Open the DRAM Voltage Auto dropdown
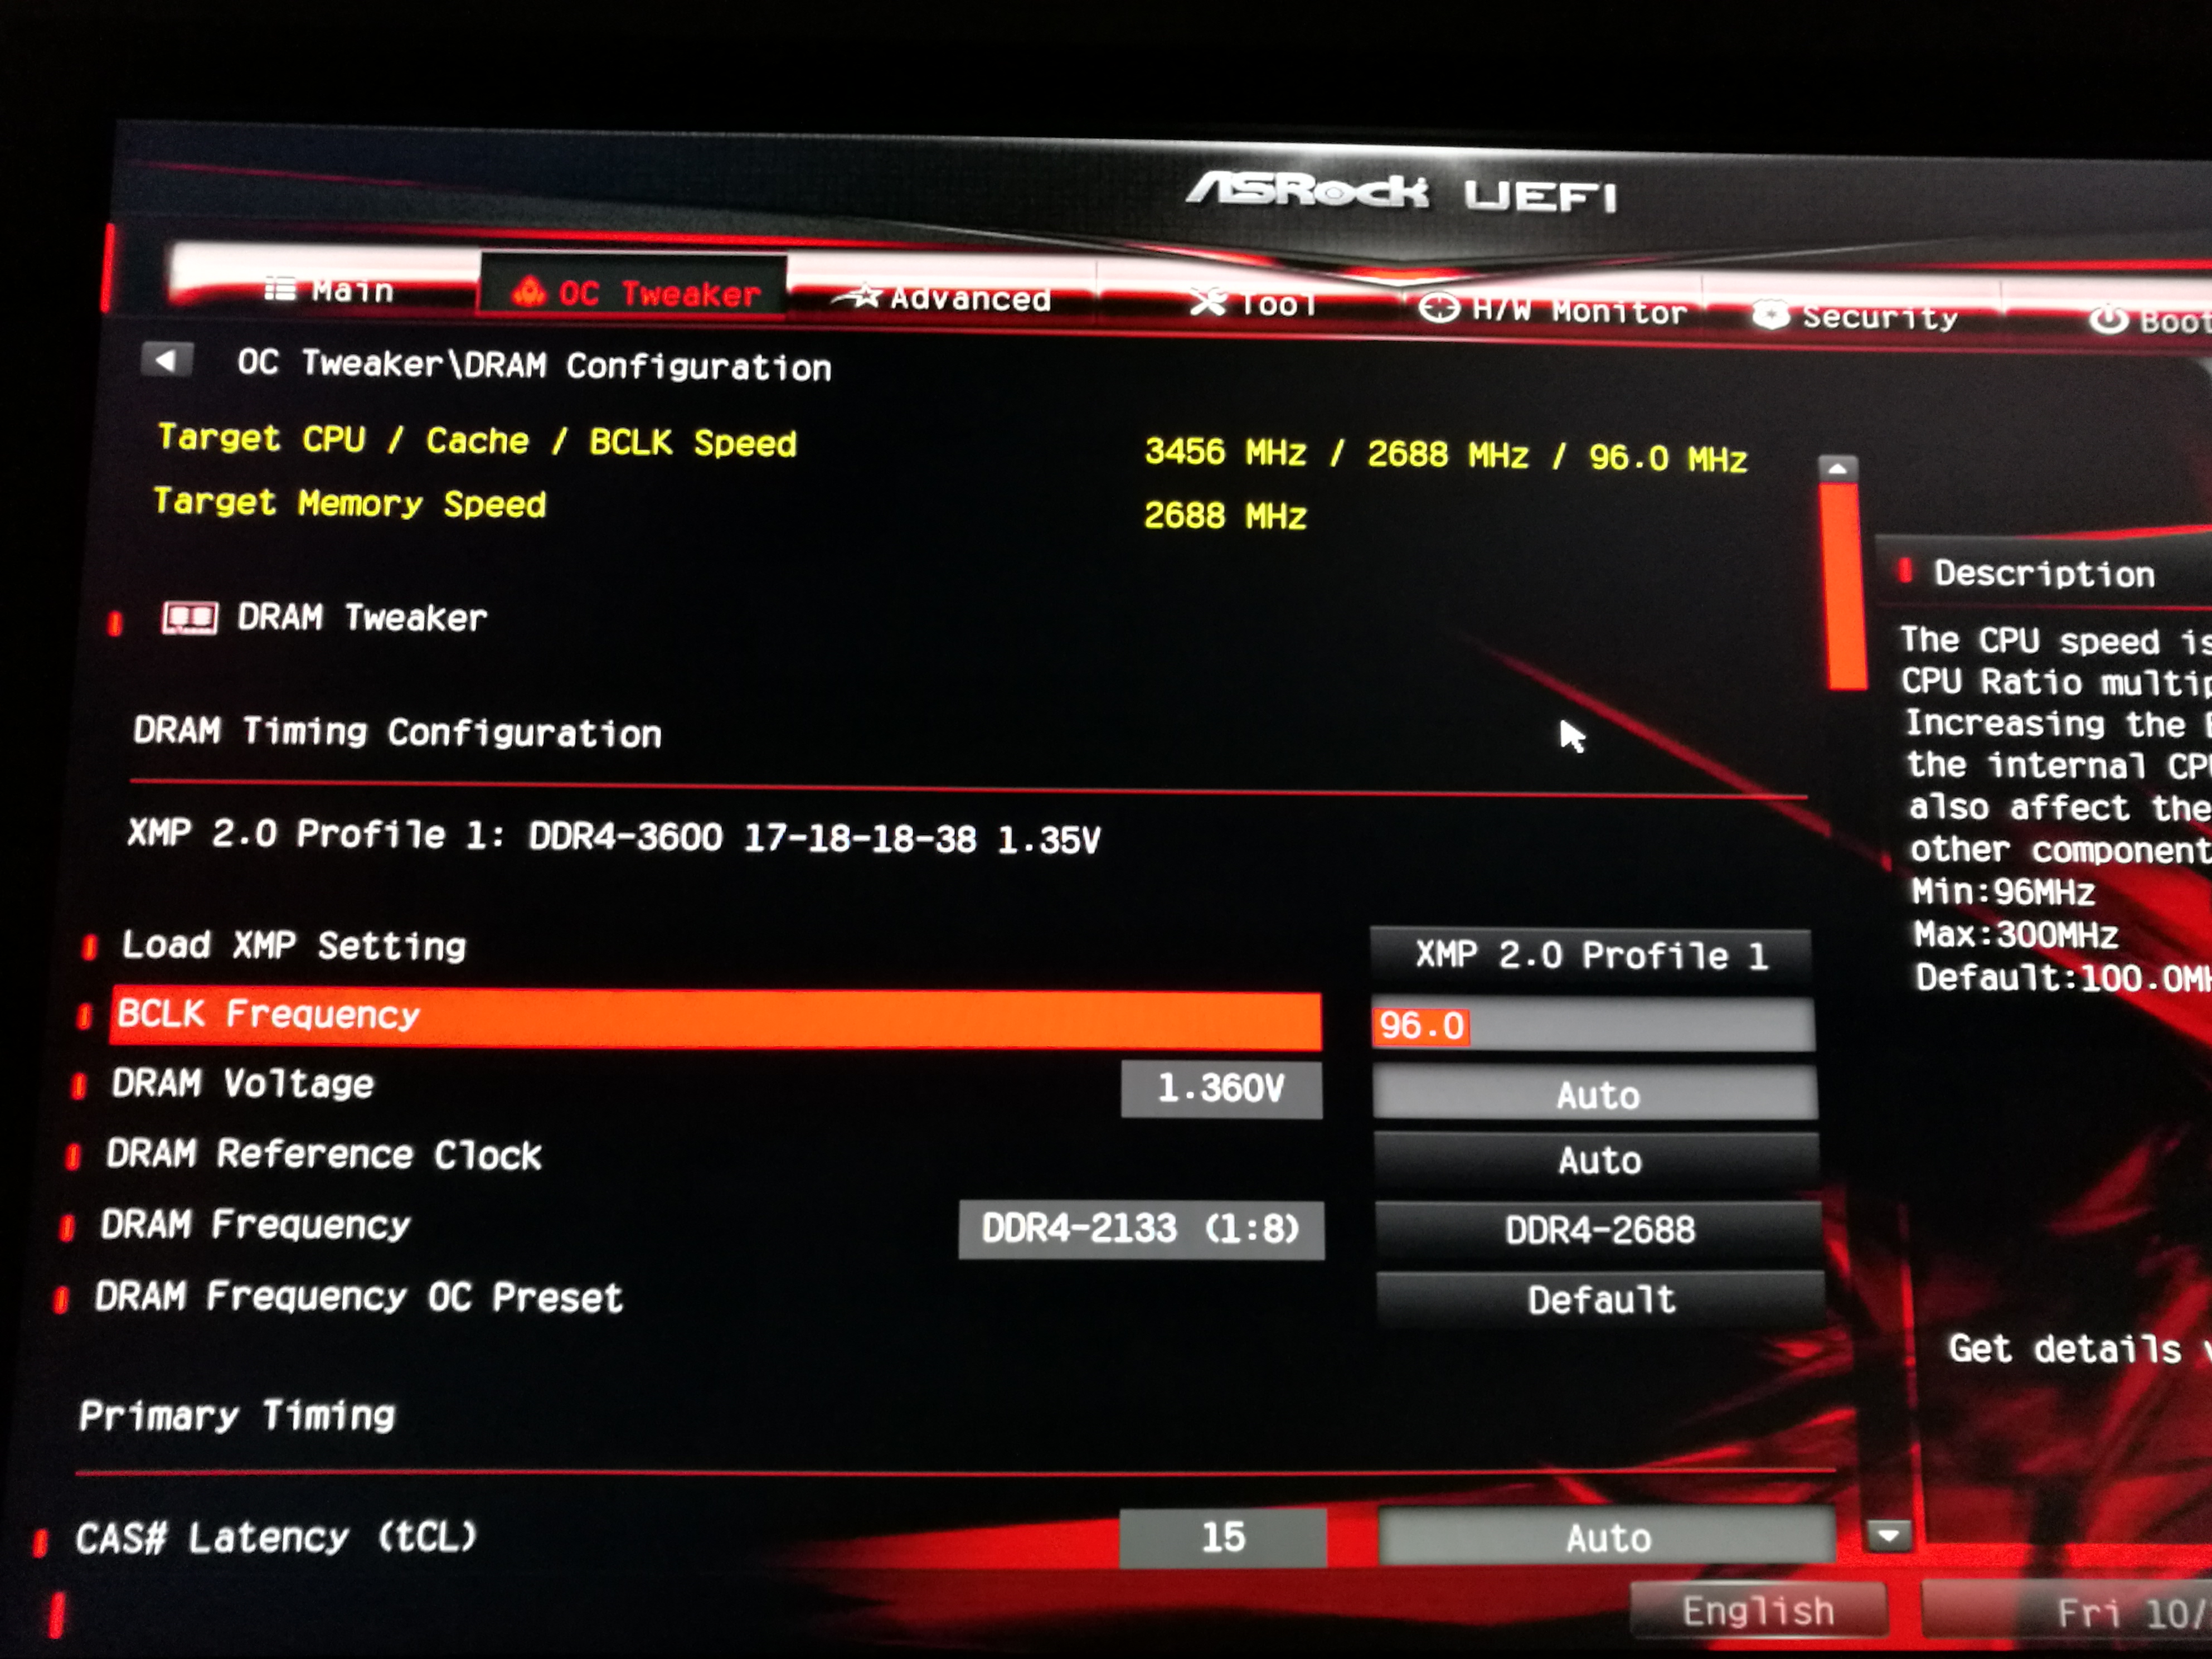This screenshot has width=2212, height=1659. pos(1595,1094)
